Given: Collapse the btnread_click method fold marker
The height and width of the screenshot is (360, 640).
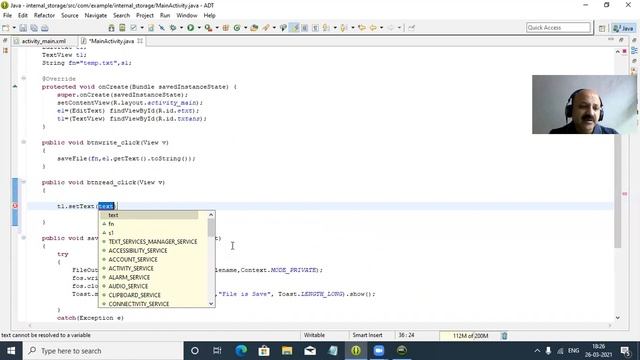Looking at the screenshot, I should 24,182.
